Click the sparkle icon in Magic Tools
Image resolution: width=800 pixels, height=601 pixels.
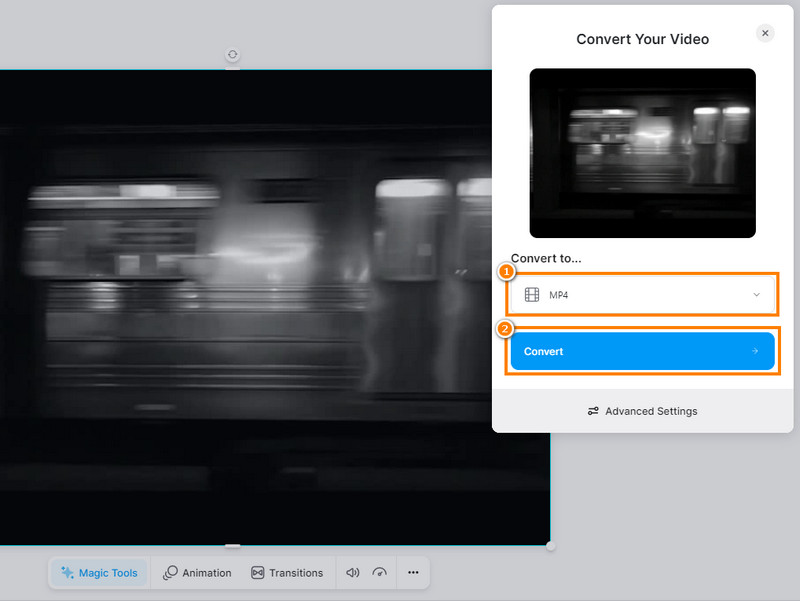(x=67, y=572)
